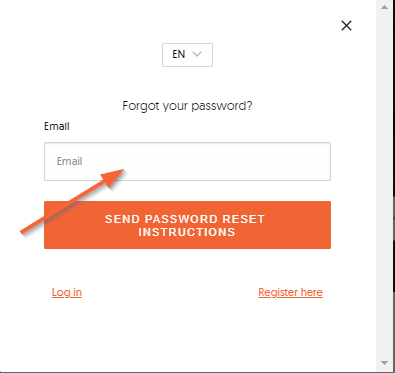Screen dimensions: 395x373
Task: Dismiss the dialog with the X icon
Action: (x=346, y=25)
